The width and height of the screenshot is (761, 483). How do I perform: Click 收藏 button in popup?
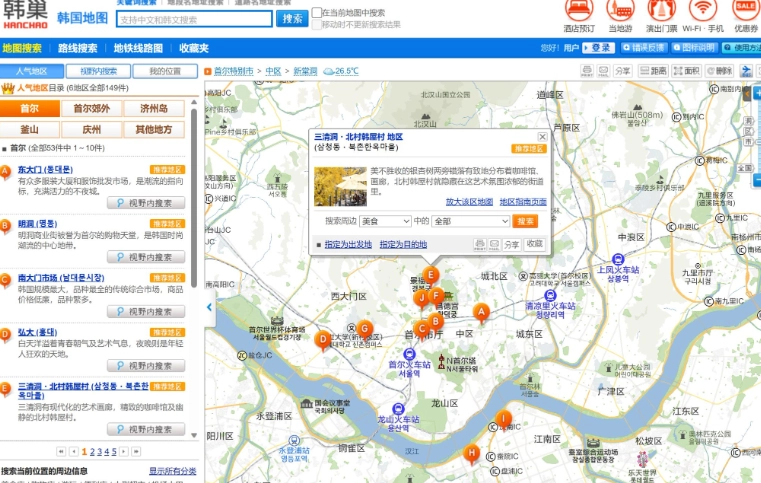[534, 244]
